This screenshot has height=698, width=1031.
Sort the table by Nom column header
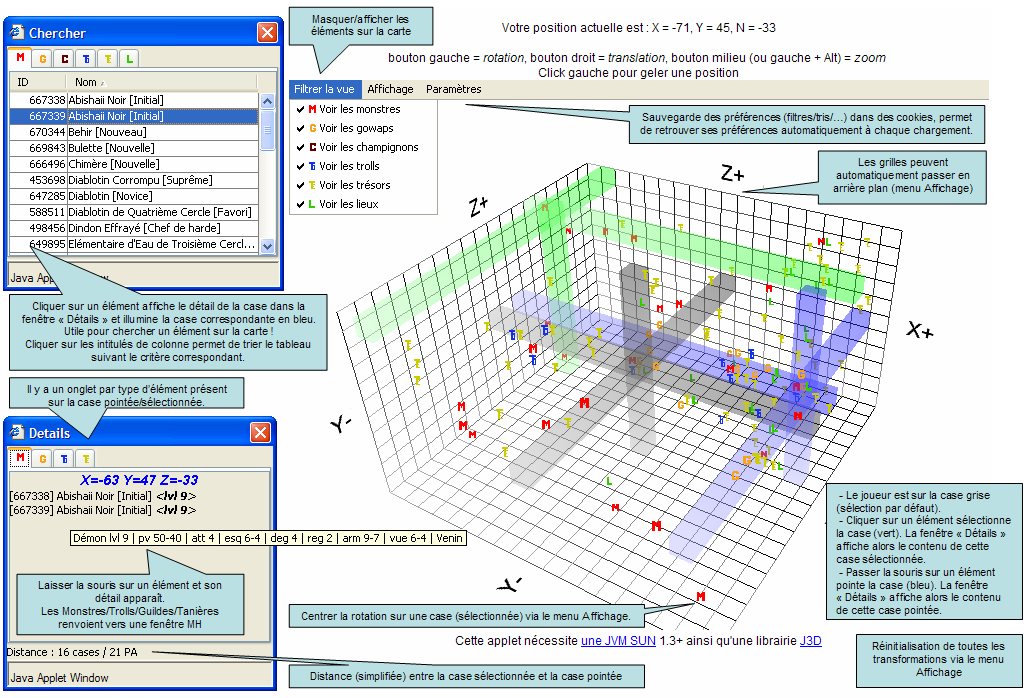click(x=162, y=82)
